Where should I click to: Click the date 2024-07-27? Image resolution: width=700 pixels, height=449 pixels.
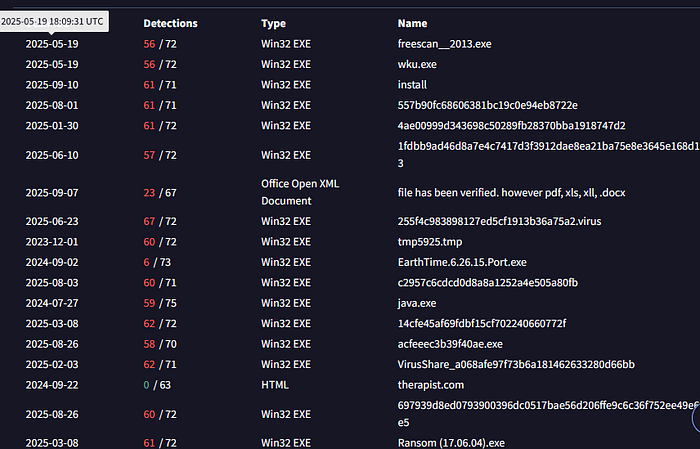pyautogui.click(x=52, y=303)
